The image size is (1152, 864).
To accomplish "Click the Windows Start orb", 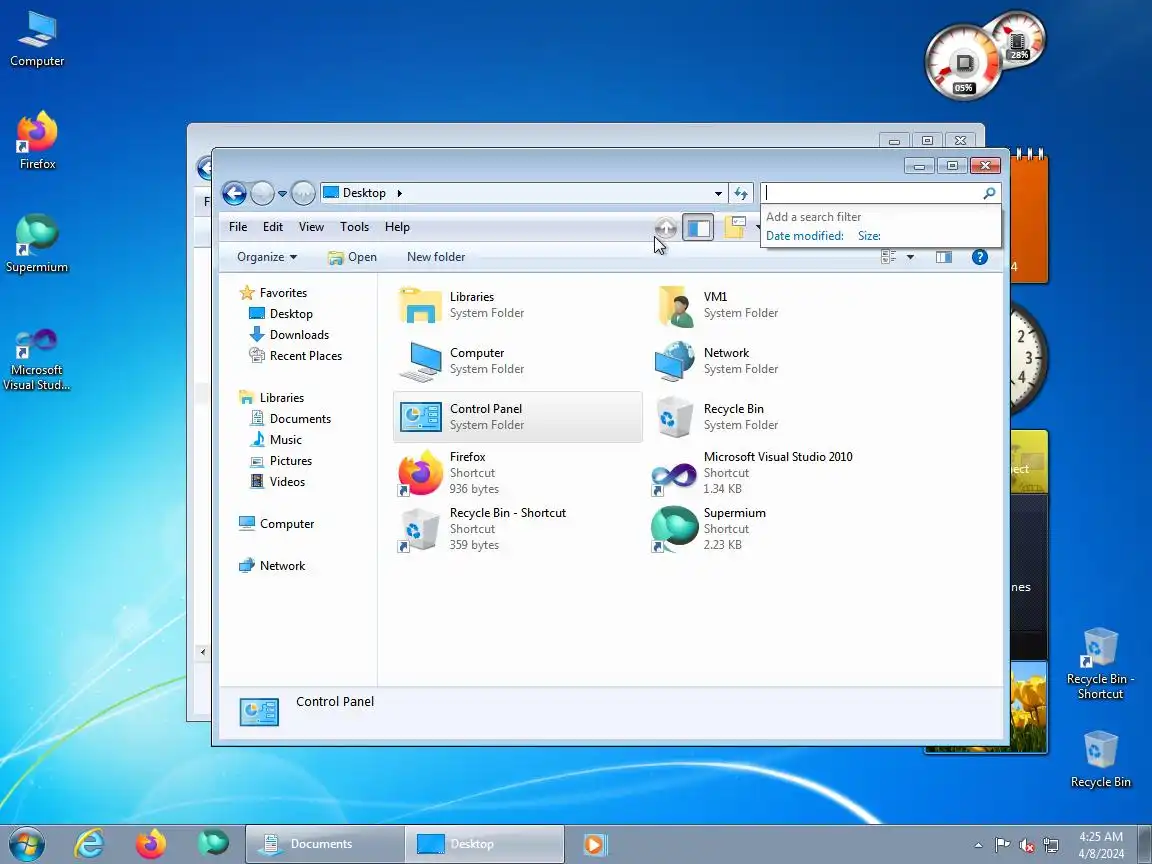I will point(26,844).
